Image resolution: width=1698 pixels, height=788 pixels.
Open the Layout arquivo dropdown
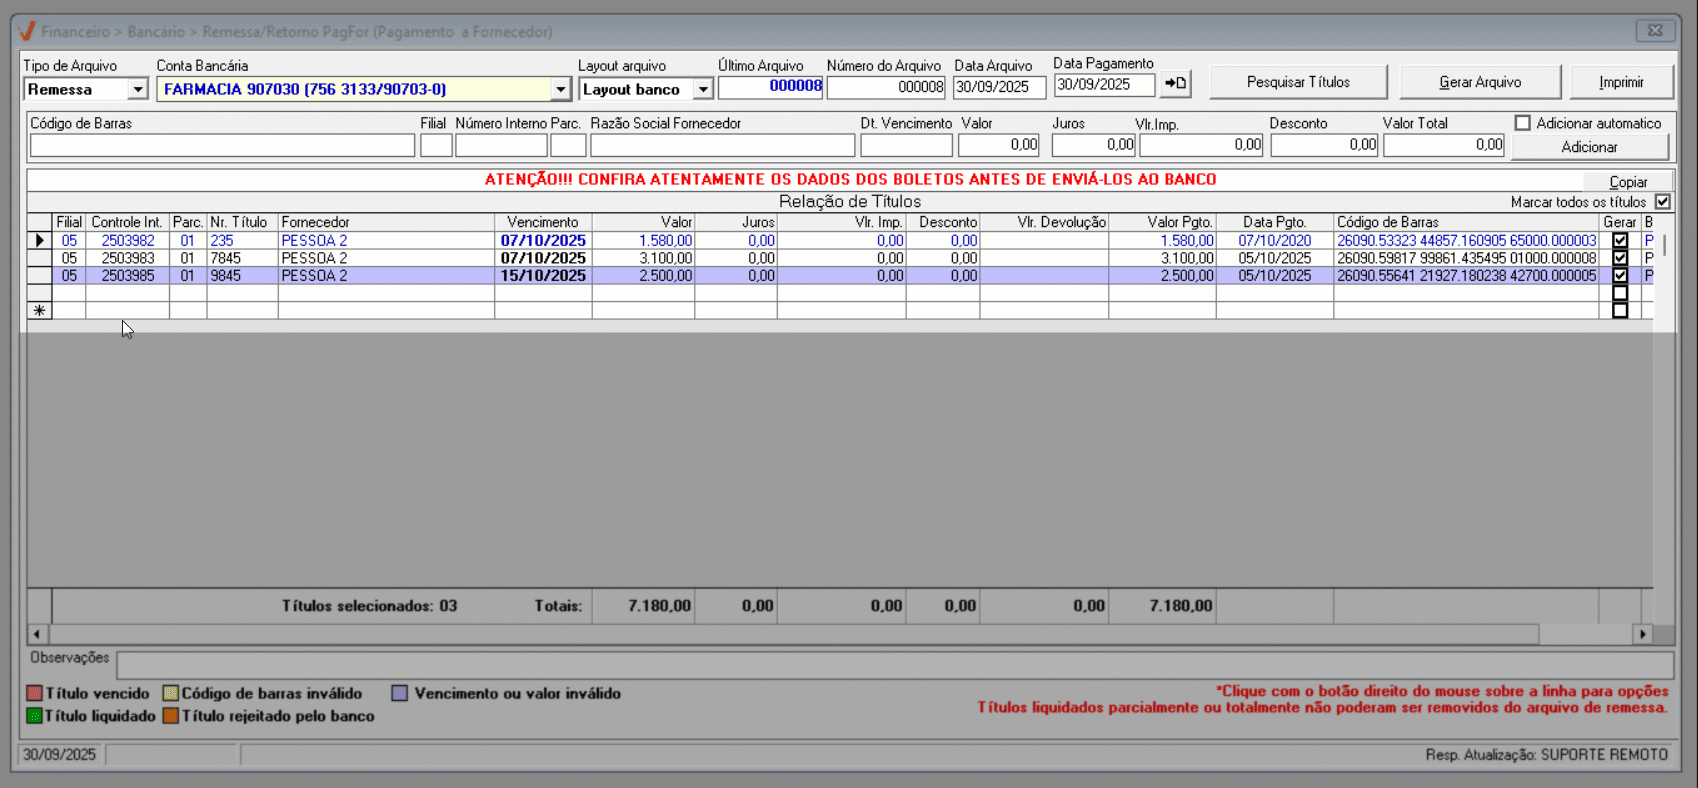tap(703, 89)
